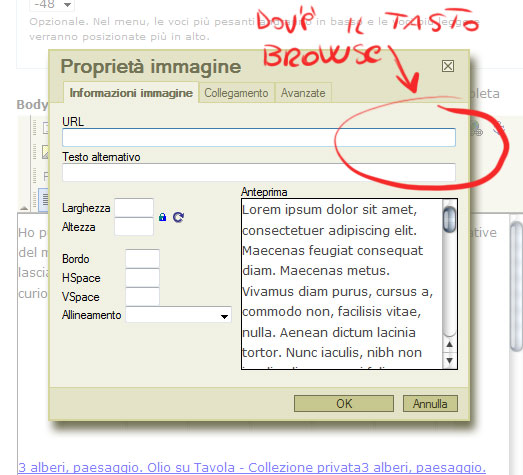Screen dimensions: 523x475
Task: Click the preview scrollbar up arrow
Action: pyautogui.click(x=449, y=345)
